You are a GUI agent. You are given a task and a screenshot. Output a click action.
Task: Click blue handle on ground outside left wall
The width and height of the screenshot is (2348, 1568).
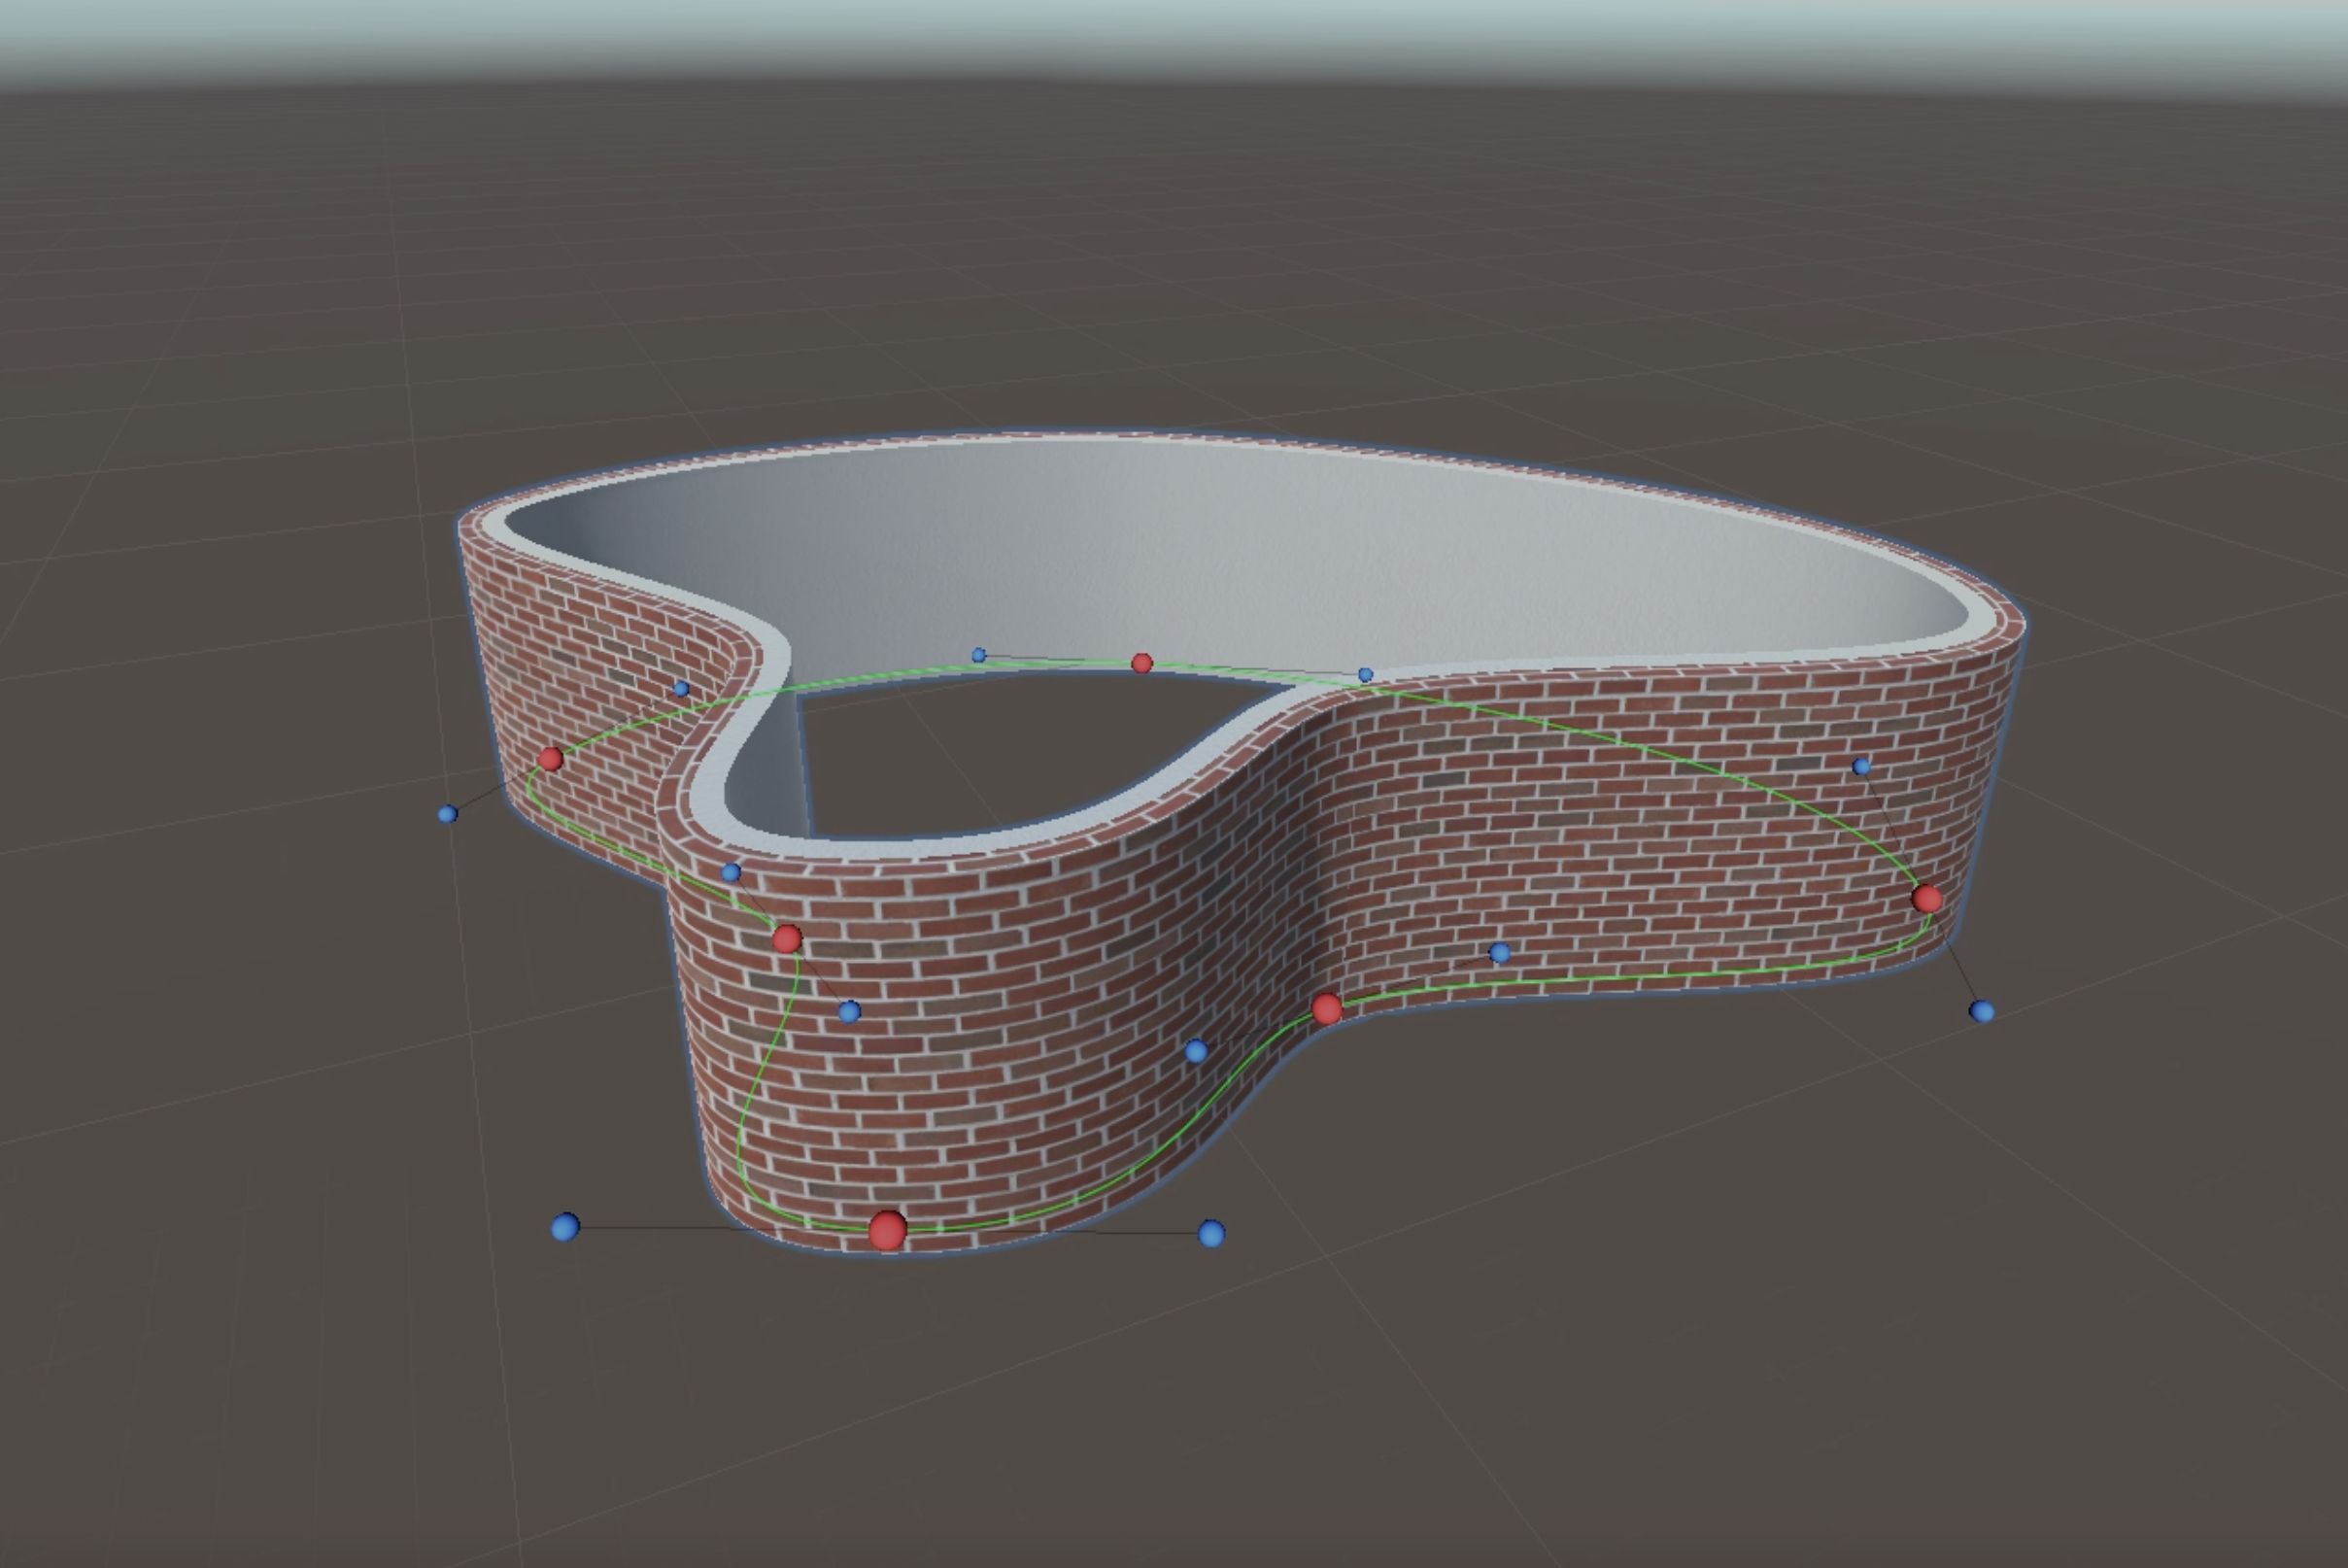tap(448, 814)
